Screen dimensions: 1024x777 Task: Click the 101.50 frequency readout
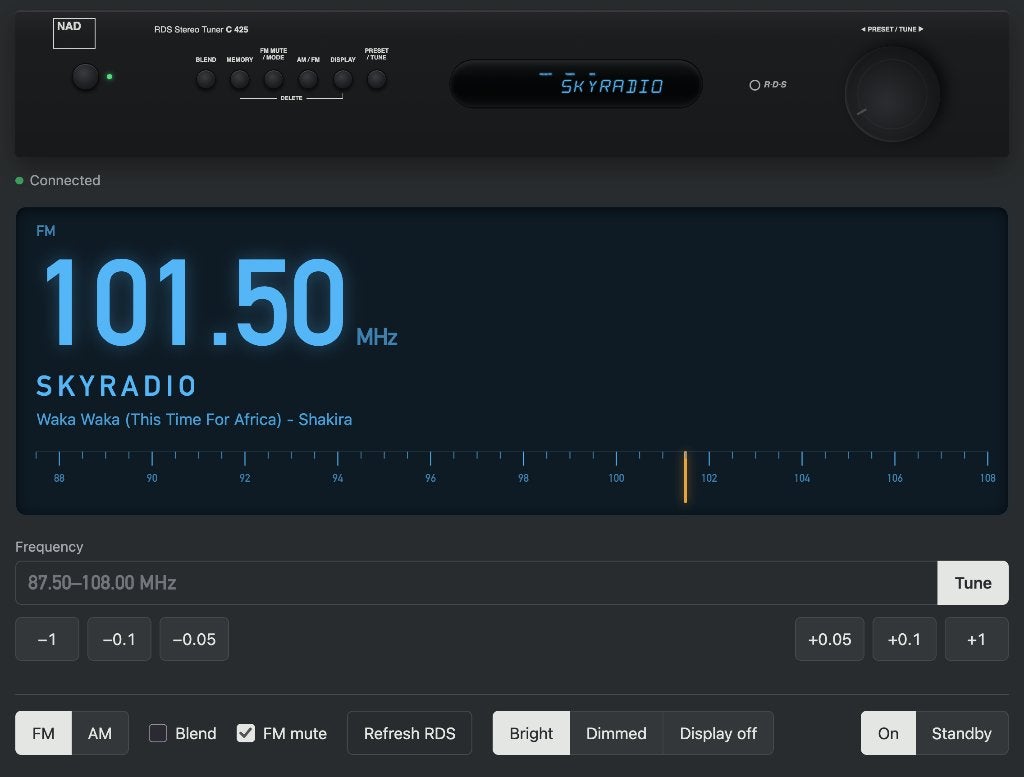[194, 302]
